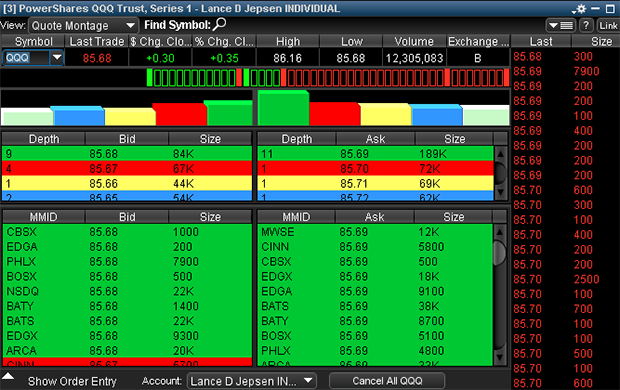Open the Account Lance D Jepsen dropdown
620x390 pixels.
point(251,381)
